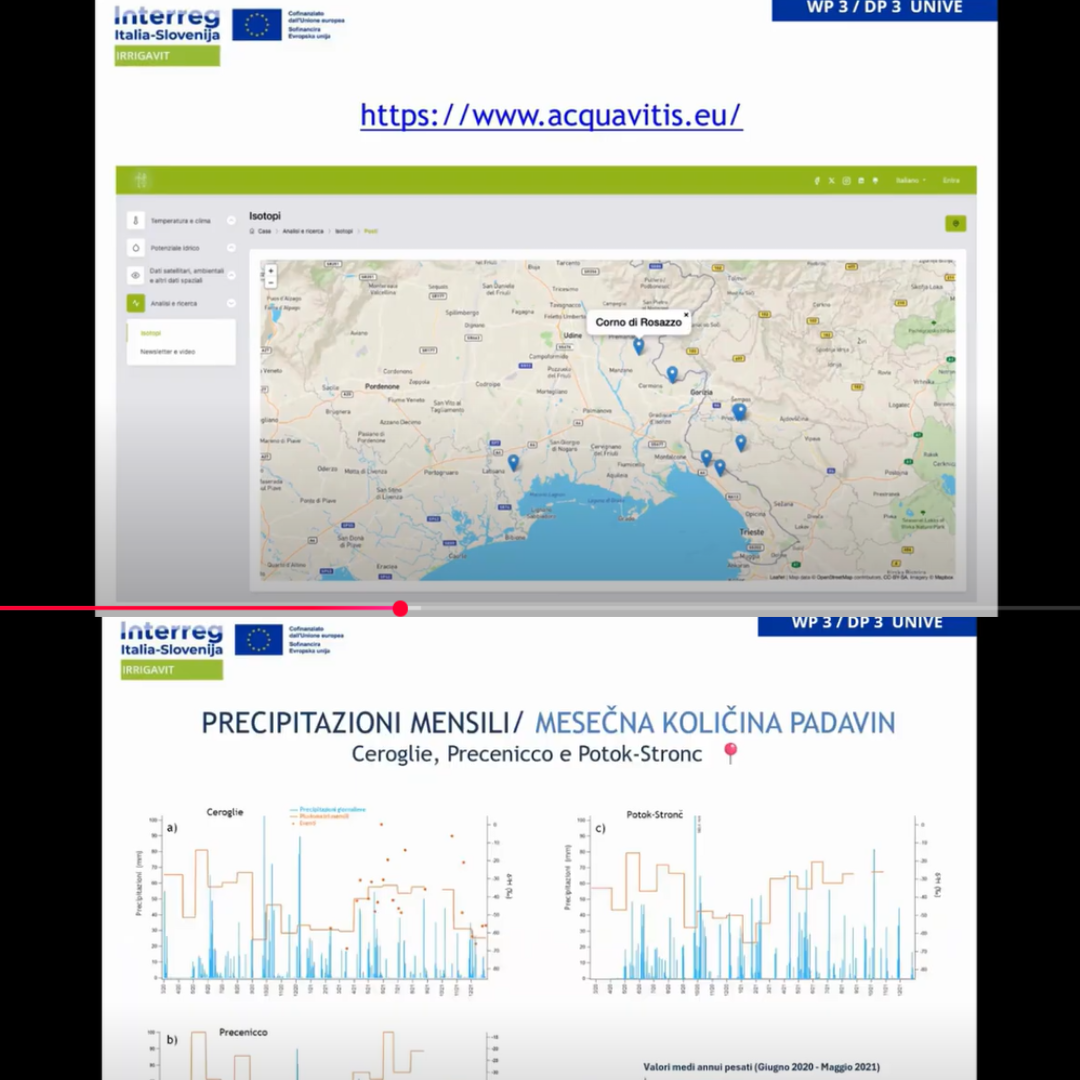Open the Temperatura e clima thermometer icon
This screenshot has width=1080, height=1080.
pos(136,220)
